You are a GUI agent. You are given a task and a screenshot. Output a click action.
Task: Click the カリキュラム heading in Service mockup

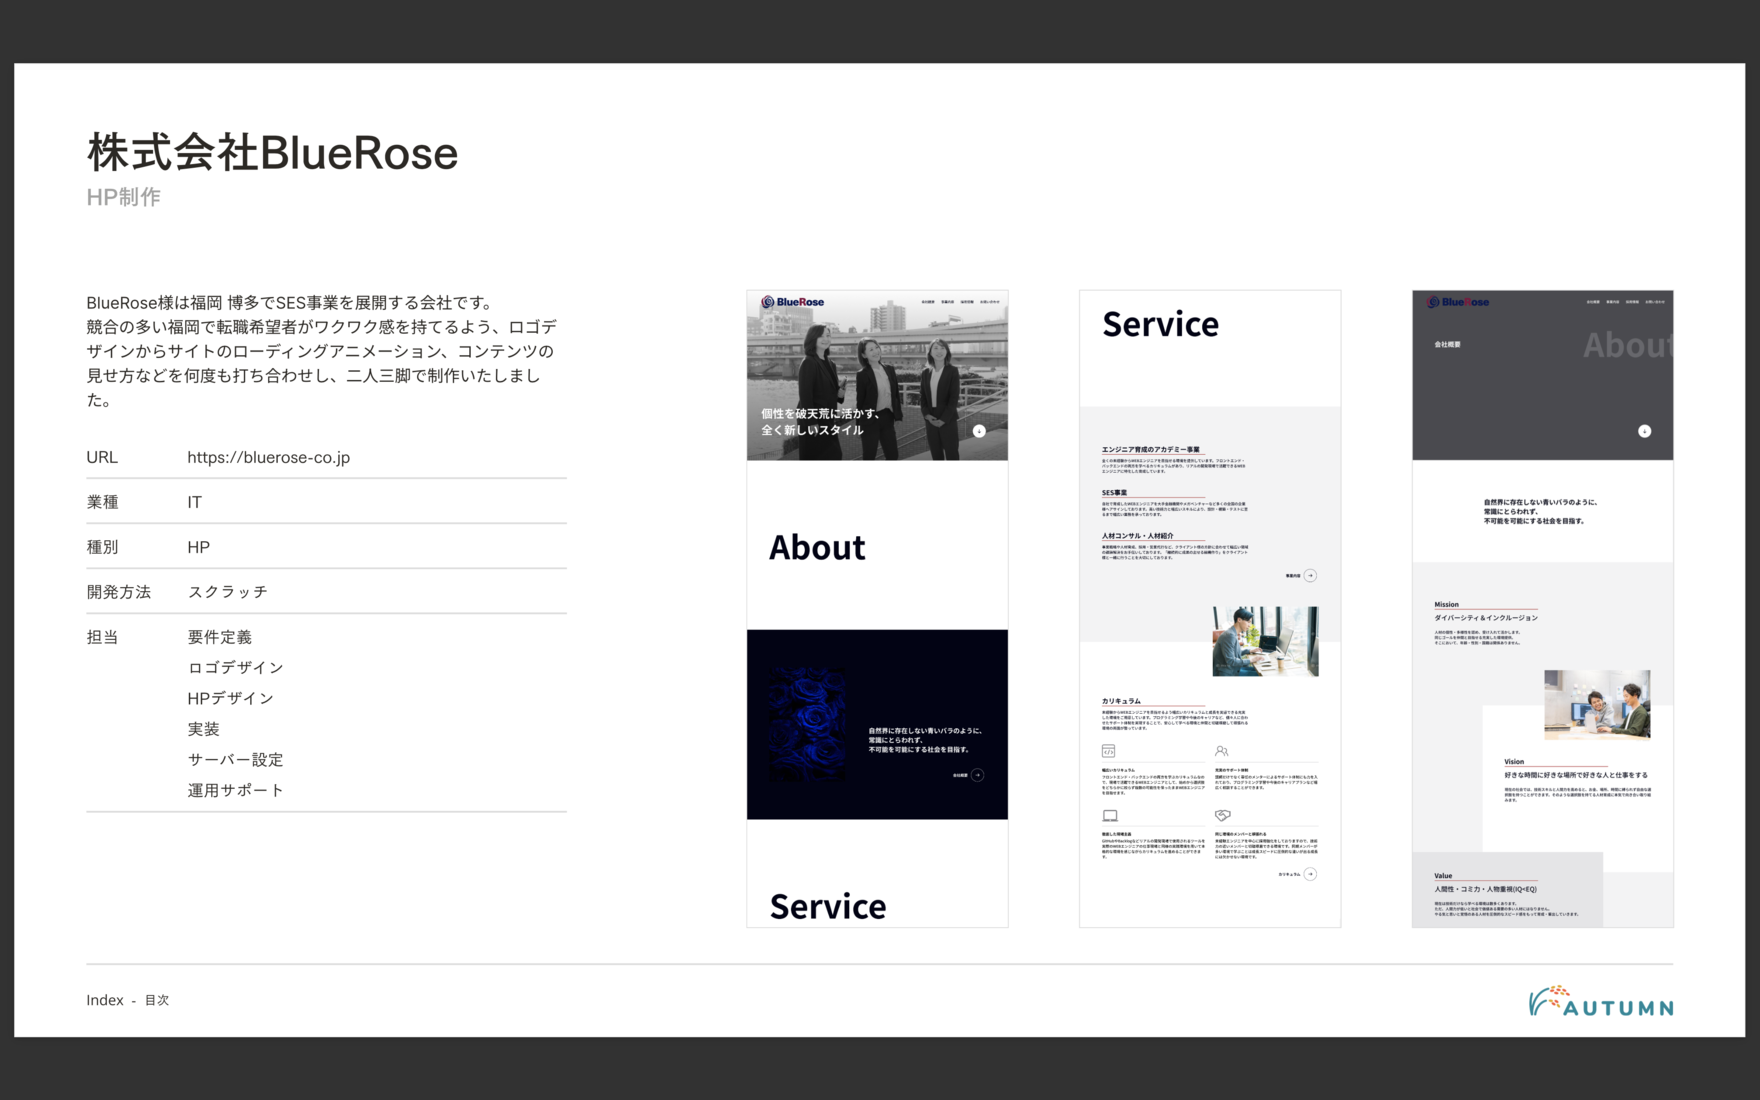[1121, 701]
